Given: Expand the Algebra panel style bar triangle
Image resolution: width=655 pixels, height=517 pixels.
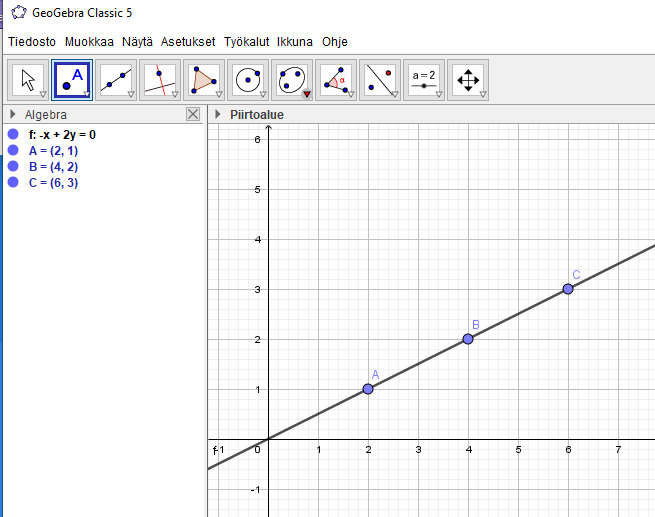Looking at the screenshot, I should pyautogui.click(x=12, y=115).
